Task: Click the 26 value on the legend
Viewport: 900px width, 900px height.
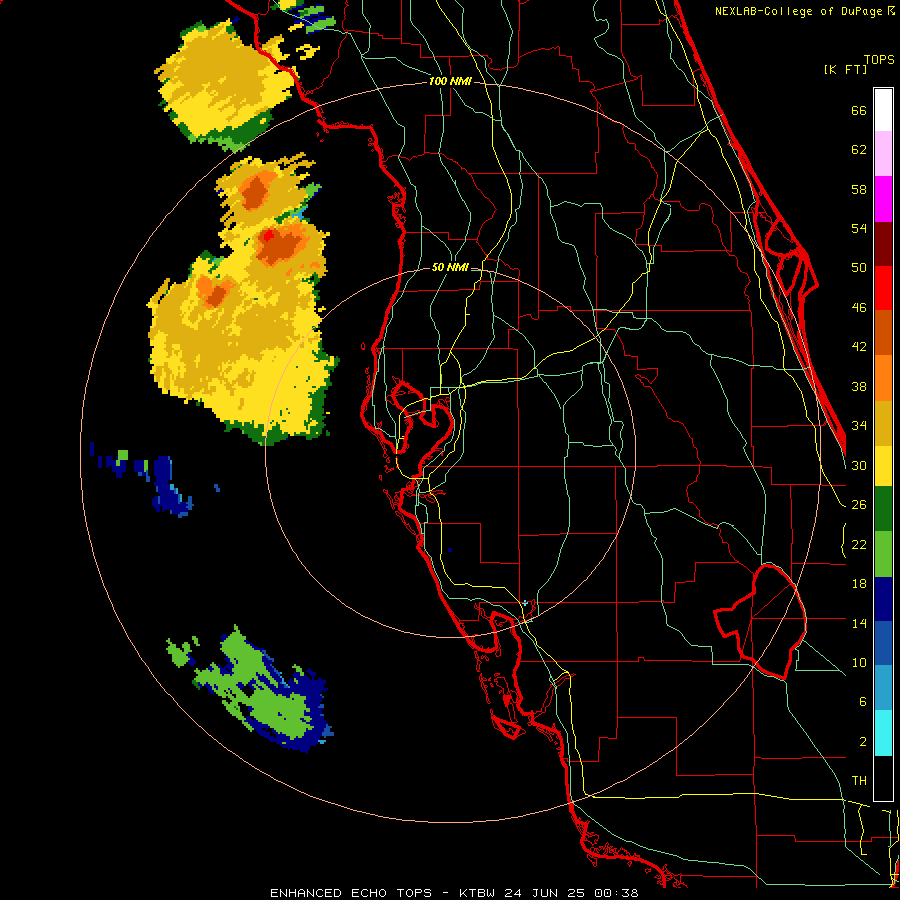Action: [x=859, y=505]
